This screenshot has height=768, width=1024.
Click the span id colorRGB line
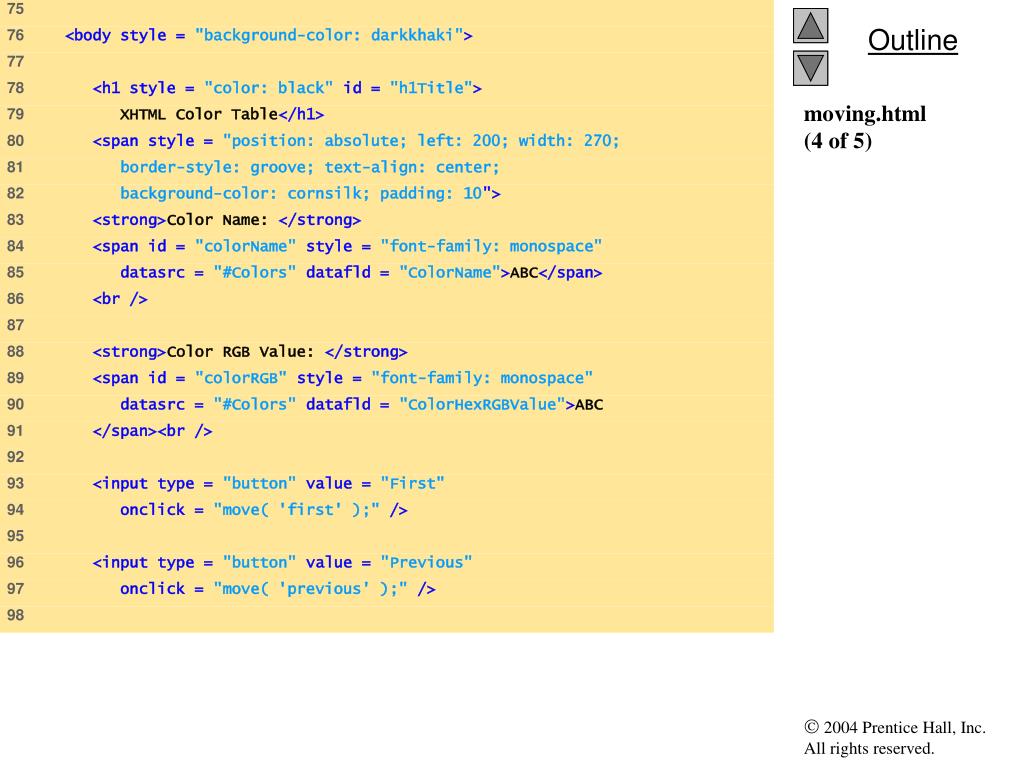pos(342,378)
